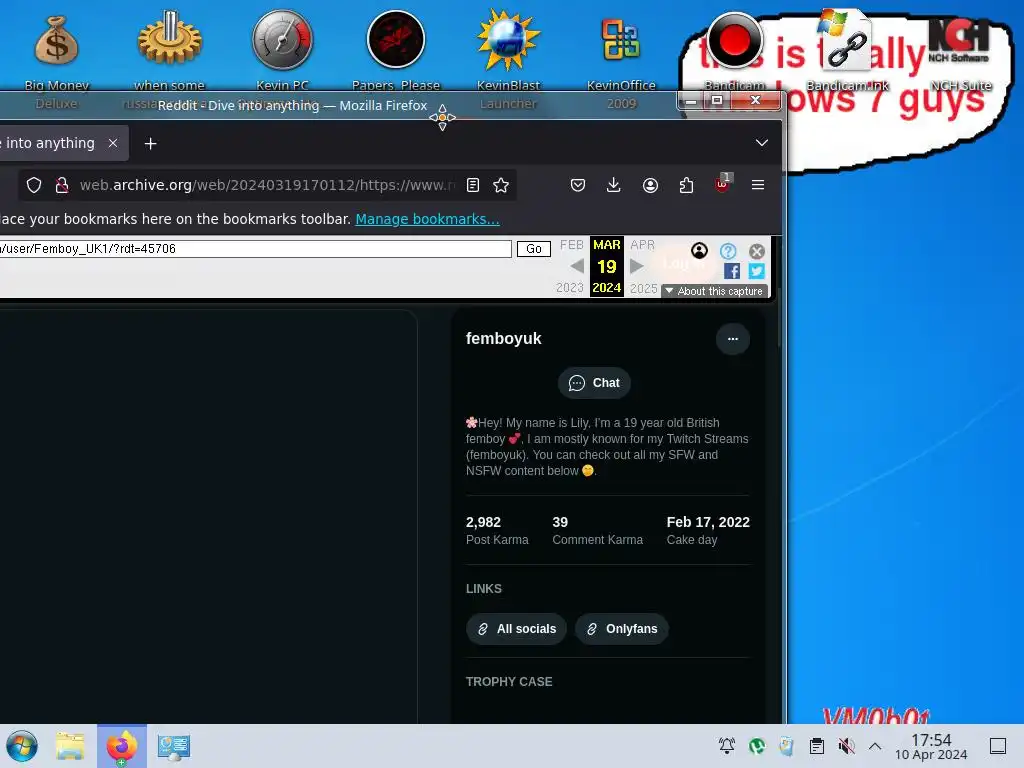Click the uBlock Origin extension icon
The image size is (1024, 768).
point(723,184)
